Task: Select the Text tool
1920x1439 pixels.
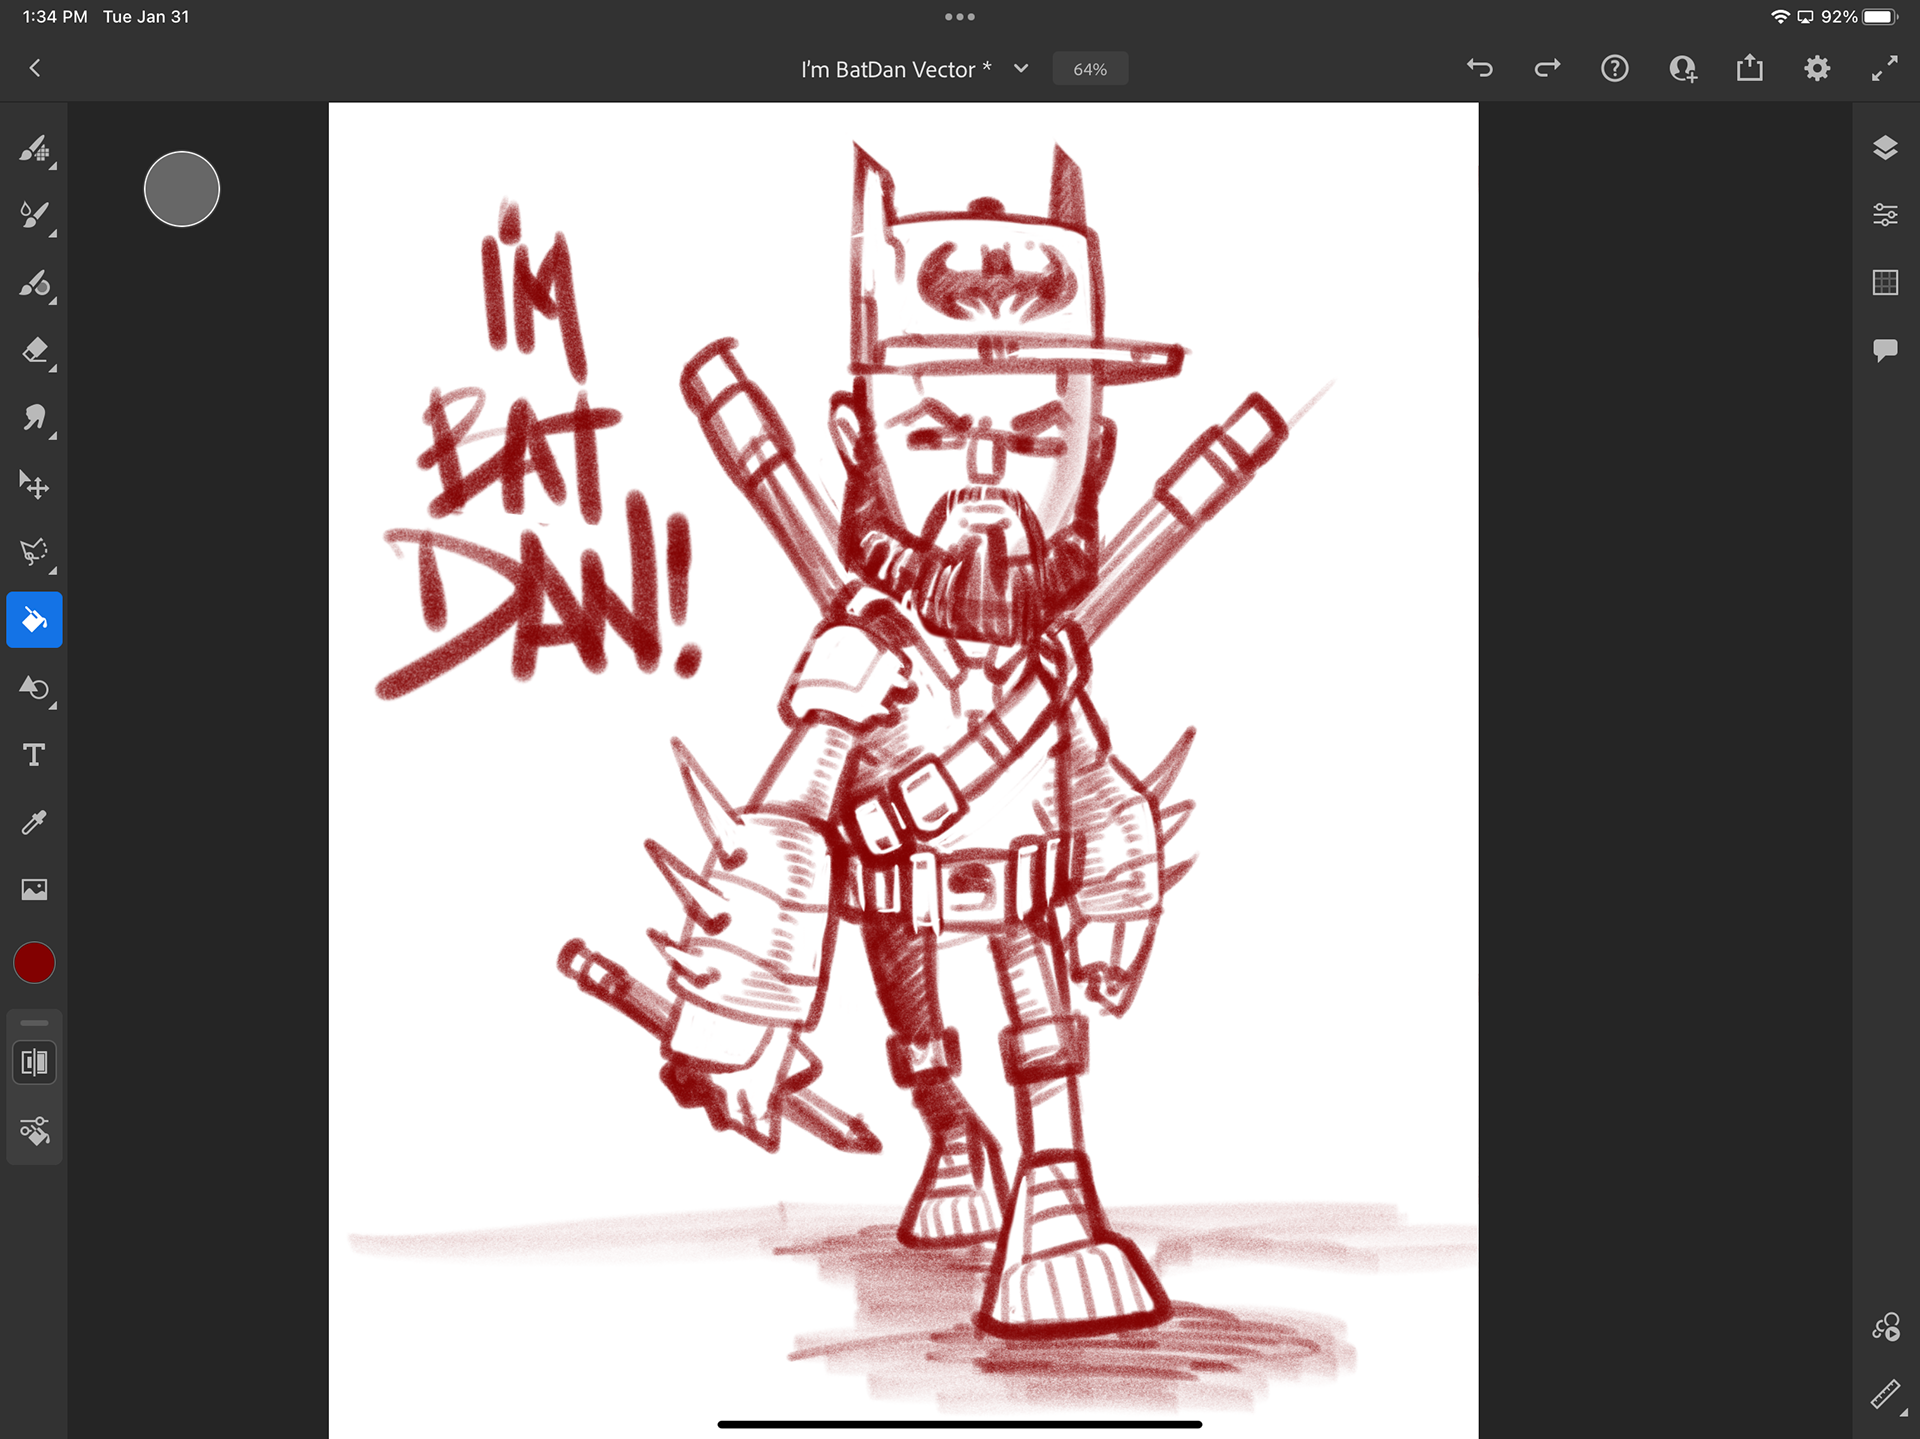Action: pyautogui.click(x=34, y=755)
